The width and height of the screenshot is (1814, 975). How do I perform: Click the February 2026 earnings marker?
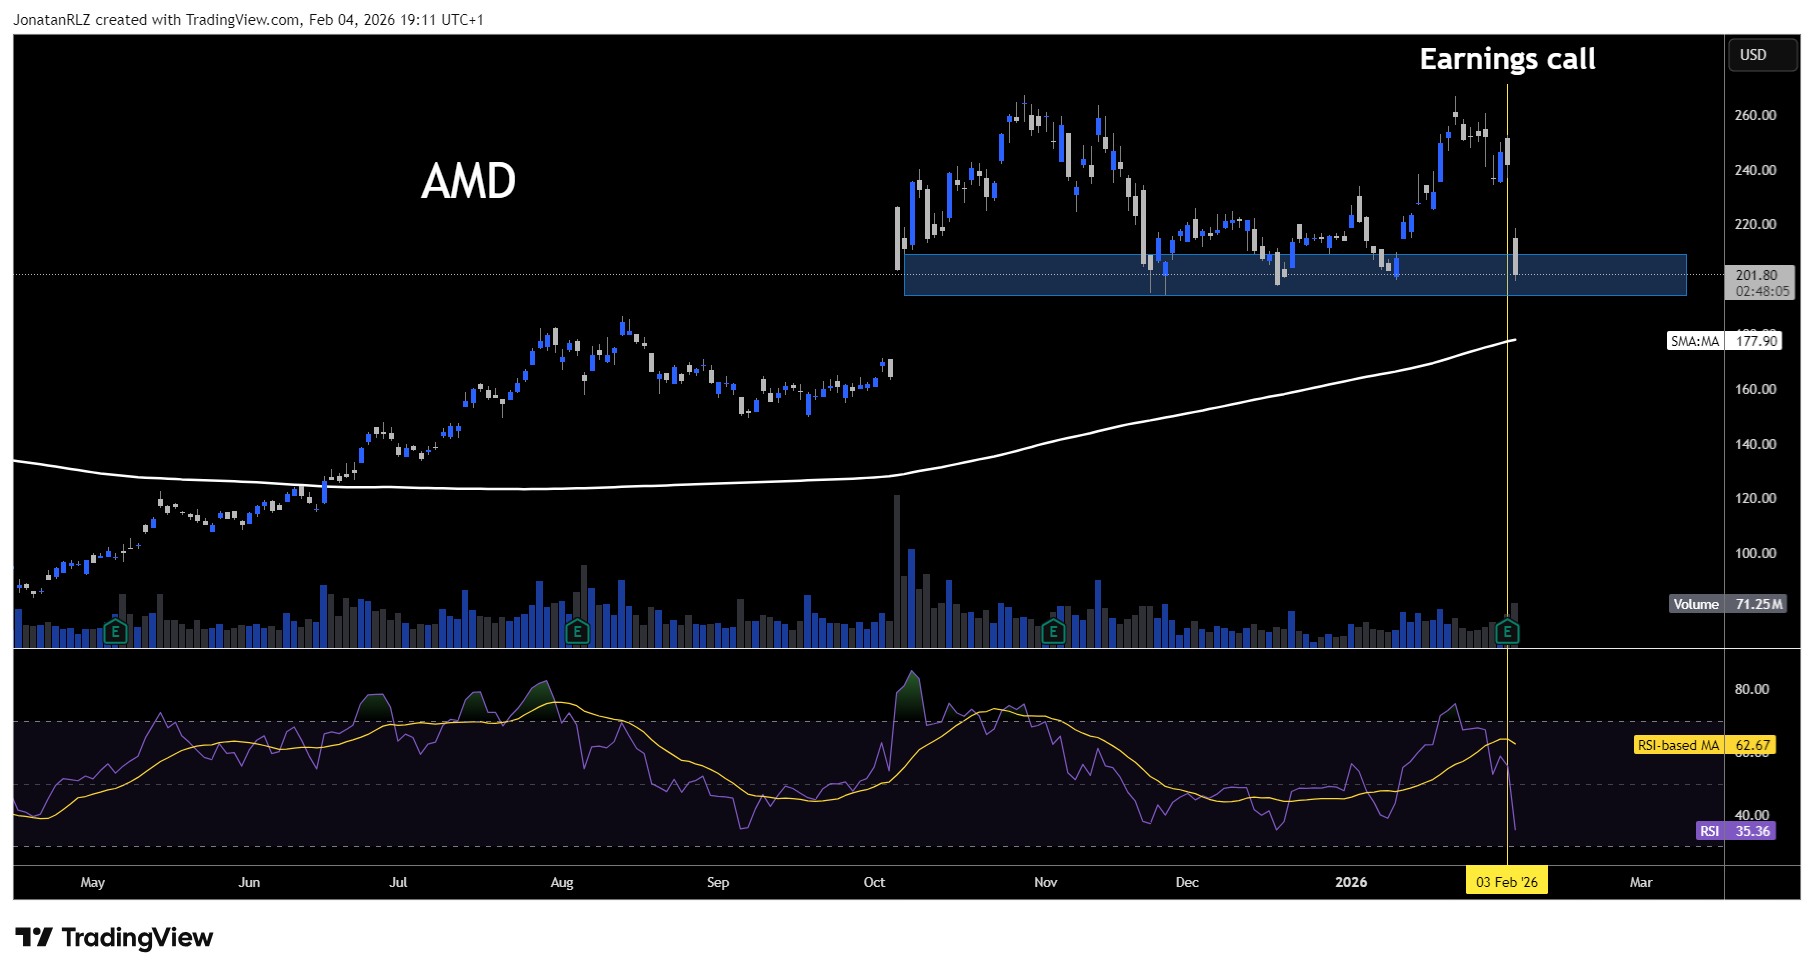coord(1506,632)
